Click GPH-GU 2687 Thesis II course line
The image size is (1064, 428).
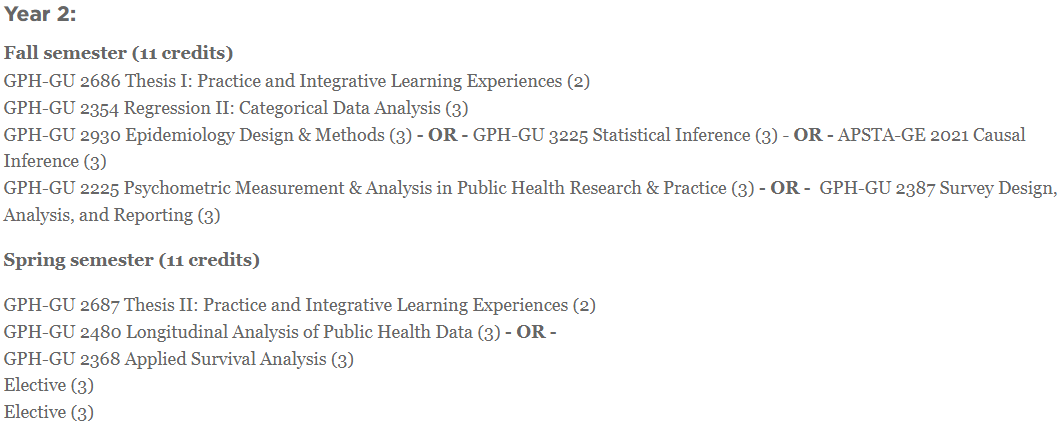(x=299, y=305)
